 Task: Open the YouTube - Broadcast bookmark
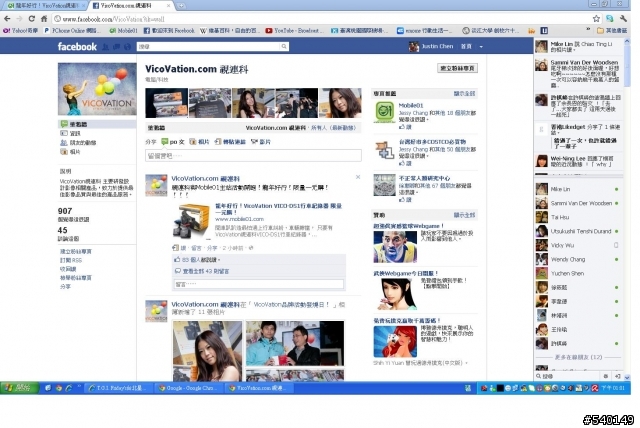tap(294, 31)
